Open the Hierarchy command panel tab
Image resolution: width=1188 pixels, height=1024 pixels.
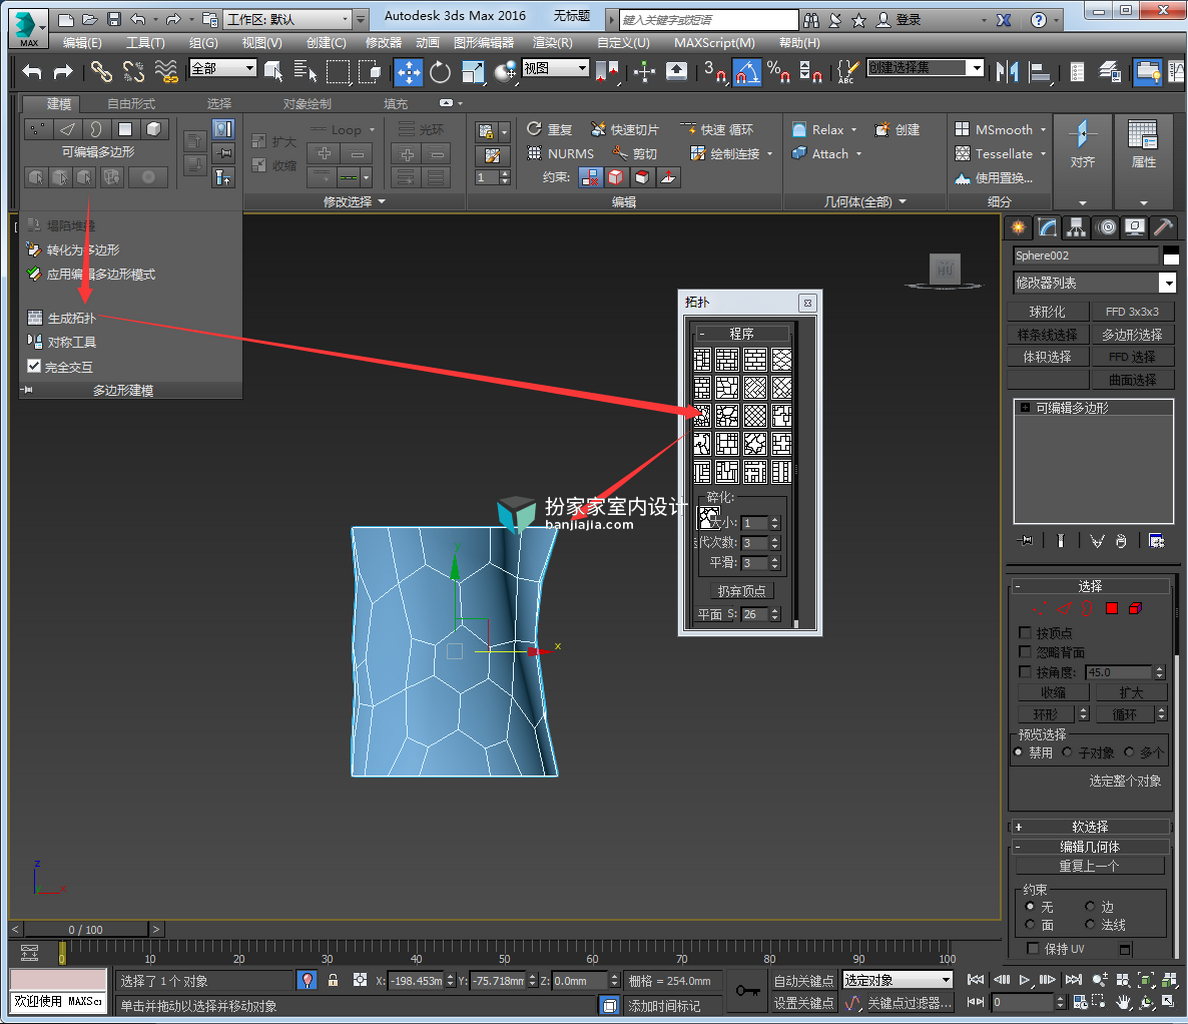1076,227
